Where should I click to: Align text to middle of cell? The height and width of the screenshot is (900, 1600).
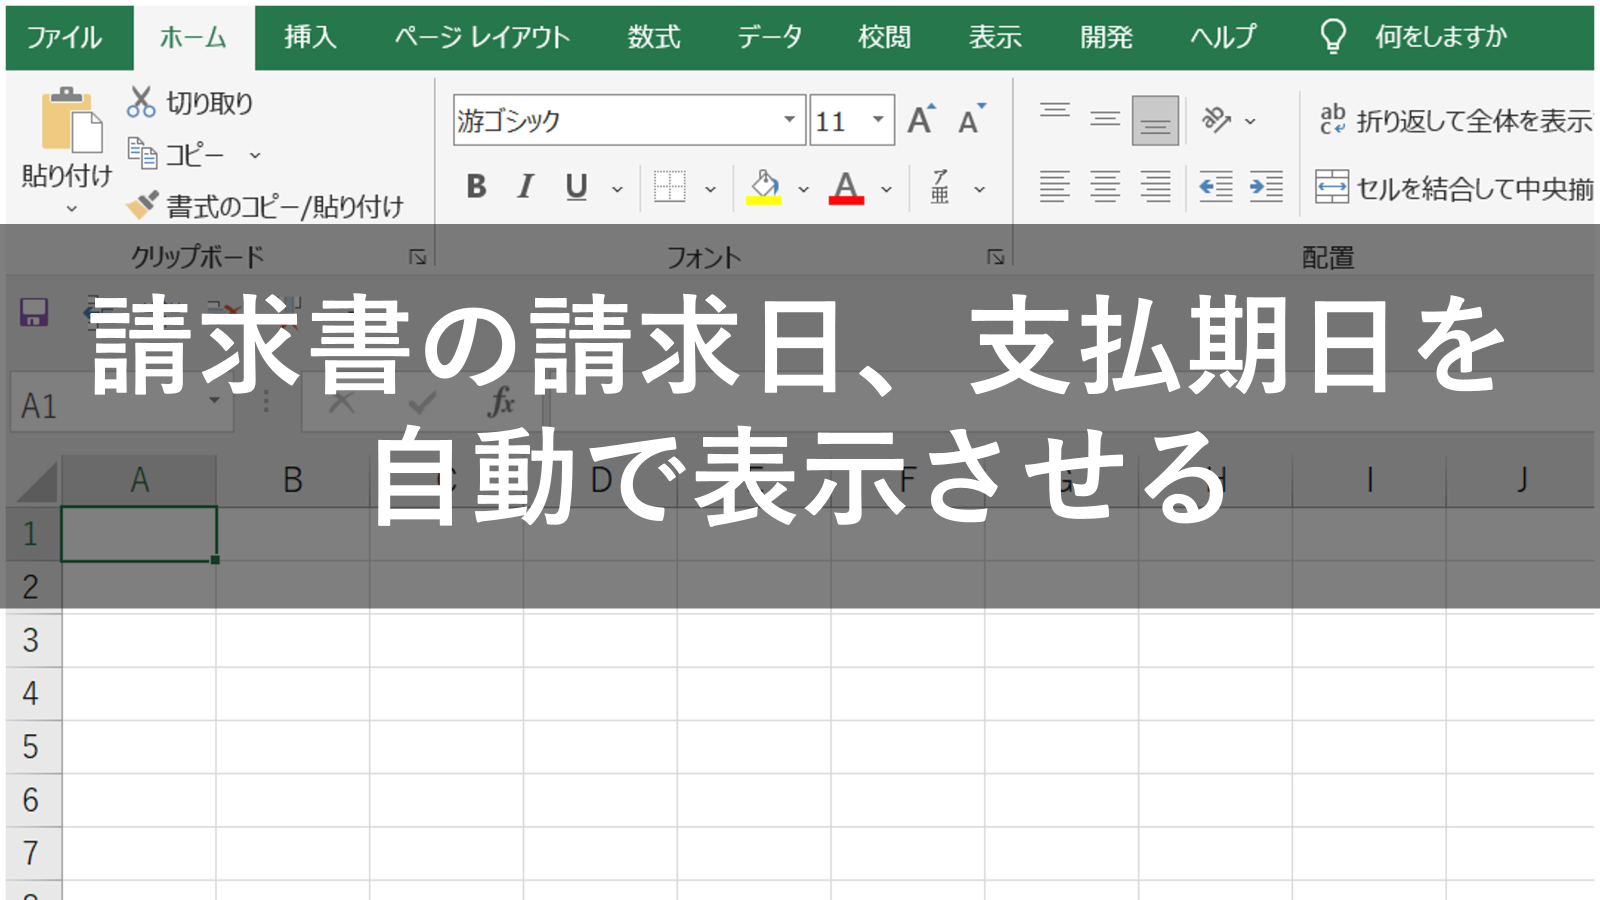point(1105,120)
